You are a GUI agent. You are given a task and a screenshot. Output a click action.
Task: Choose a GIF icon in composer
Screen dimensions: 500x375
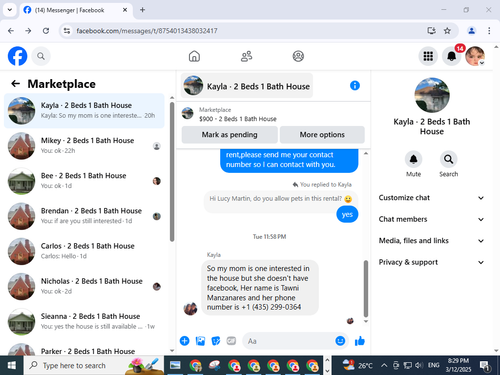(x=231, y=341)
